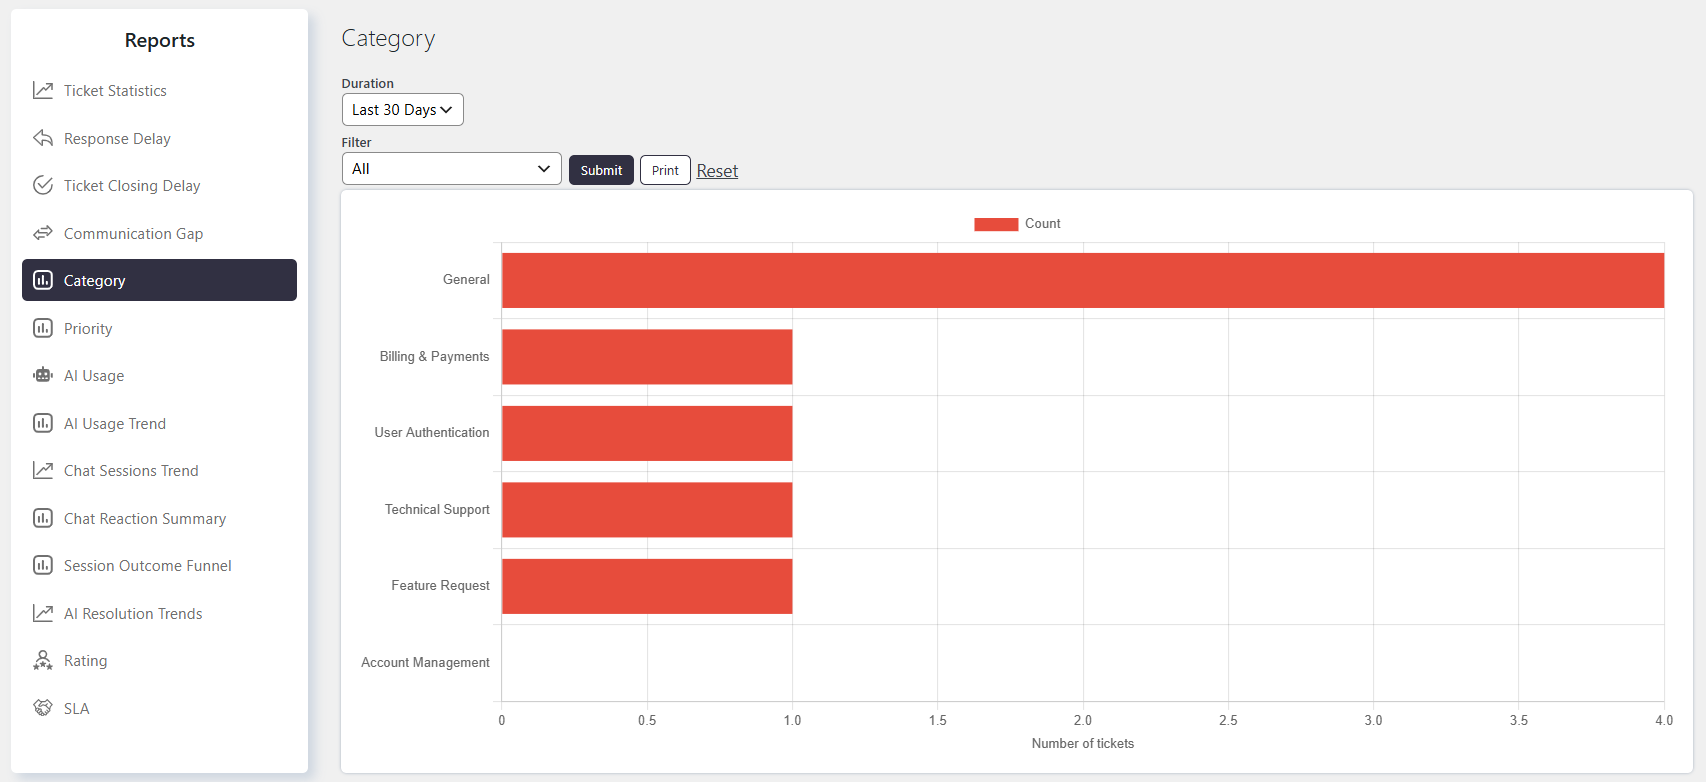Open the Ticket Statistics chart icon
The height and width of the screenshot is (782, 1706).
point(43,90)
